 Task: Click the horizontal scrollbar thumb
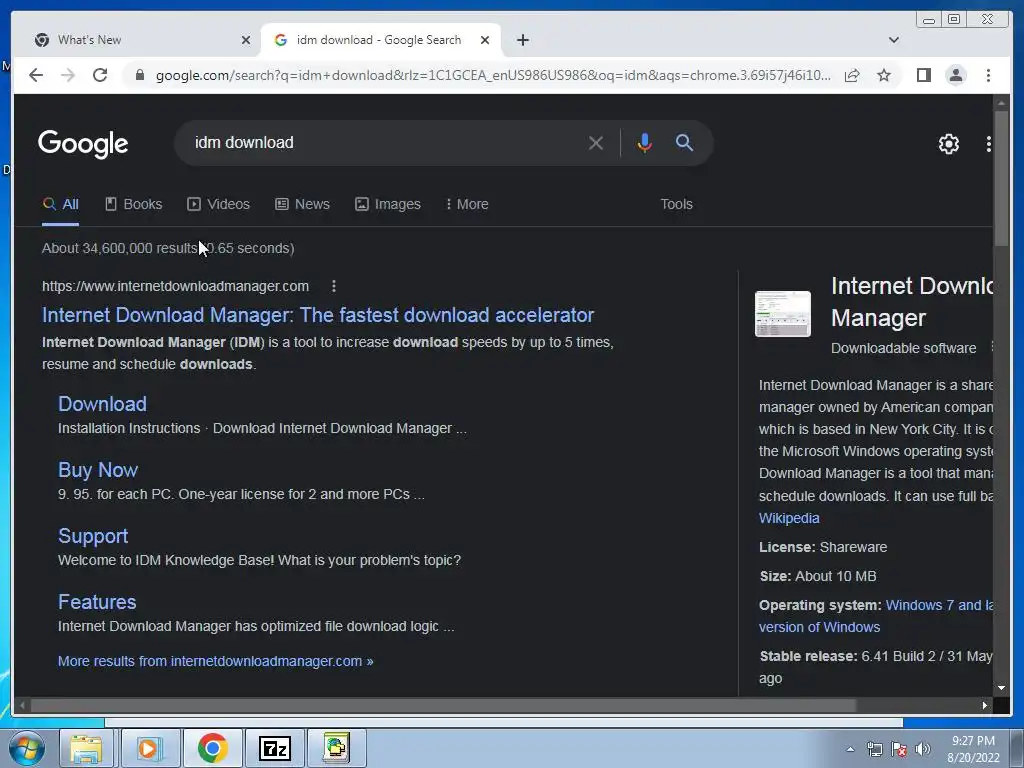tap(443, 705)
